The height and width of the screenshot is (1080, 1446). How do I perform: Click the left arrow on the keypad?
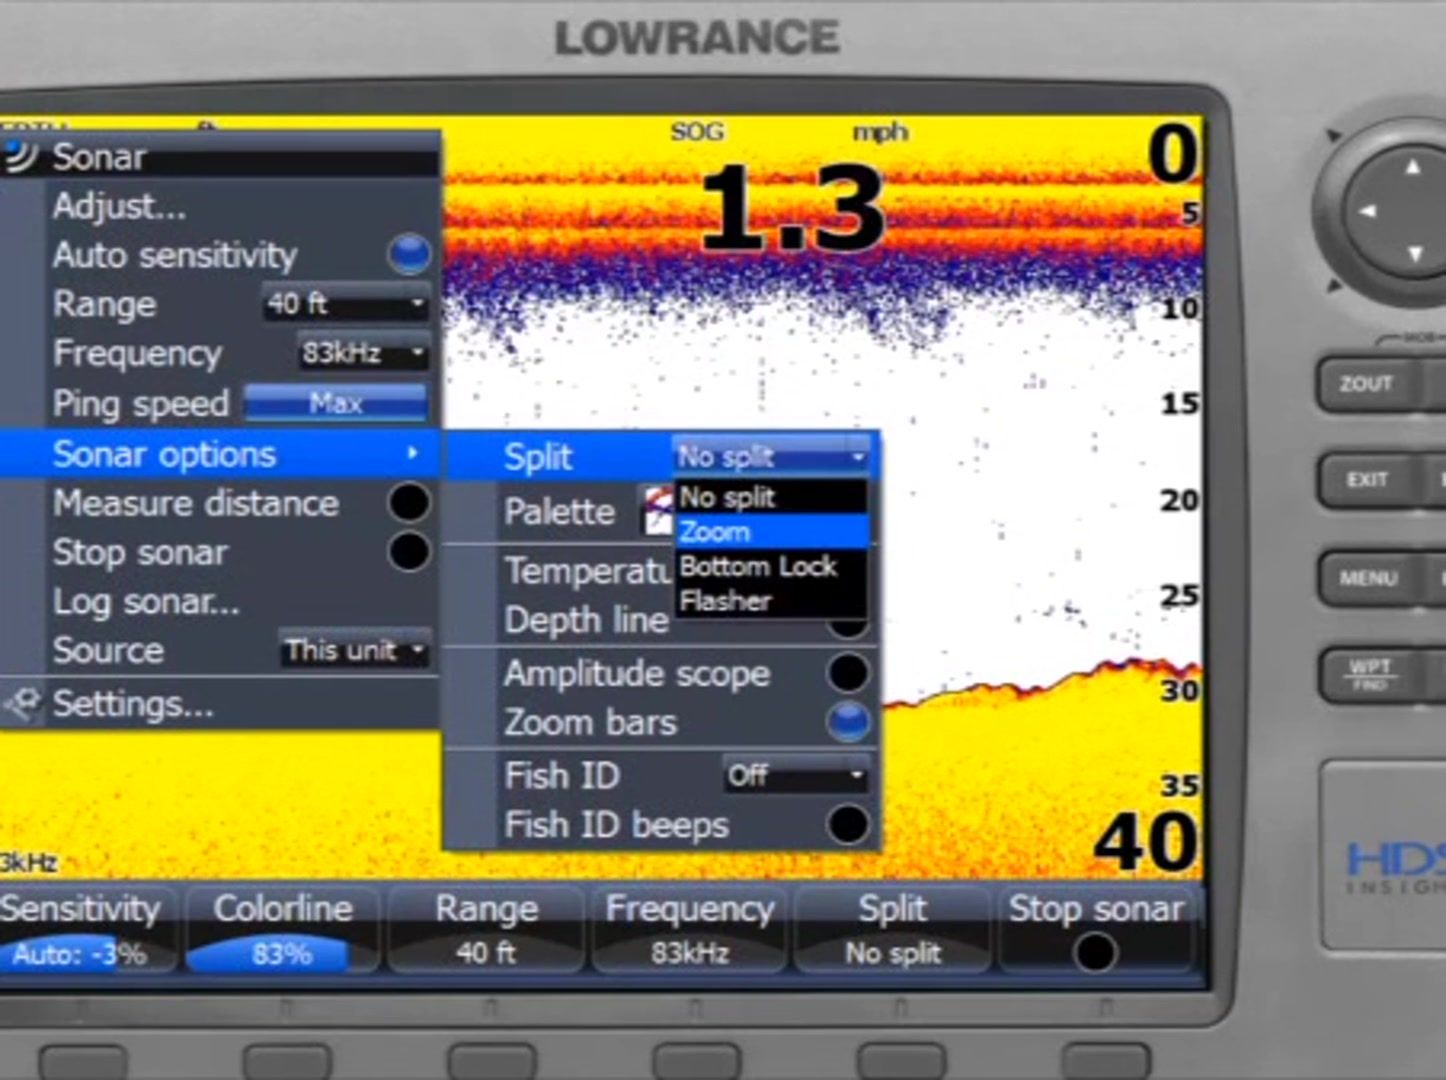[x=1367, y=210]
